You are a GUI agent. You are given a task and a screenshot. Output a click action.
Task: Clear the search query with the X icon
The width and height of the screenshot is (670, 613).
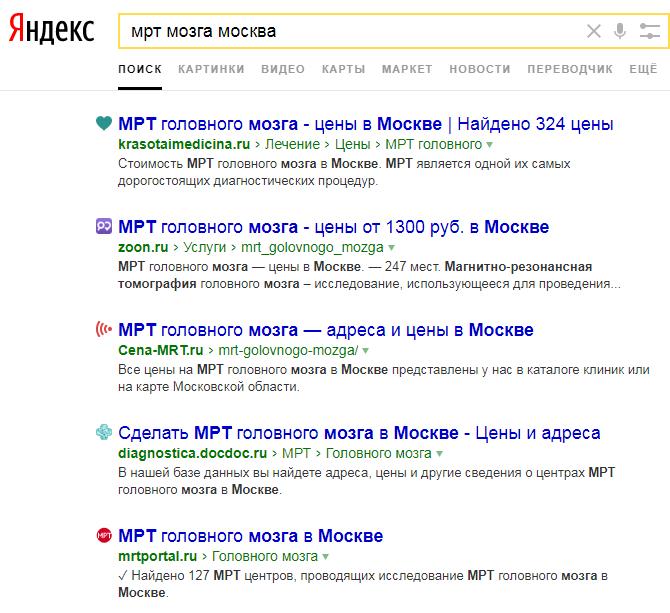pos(594,31)
